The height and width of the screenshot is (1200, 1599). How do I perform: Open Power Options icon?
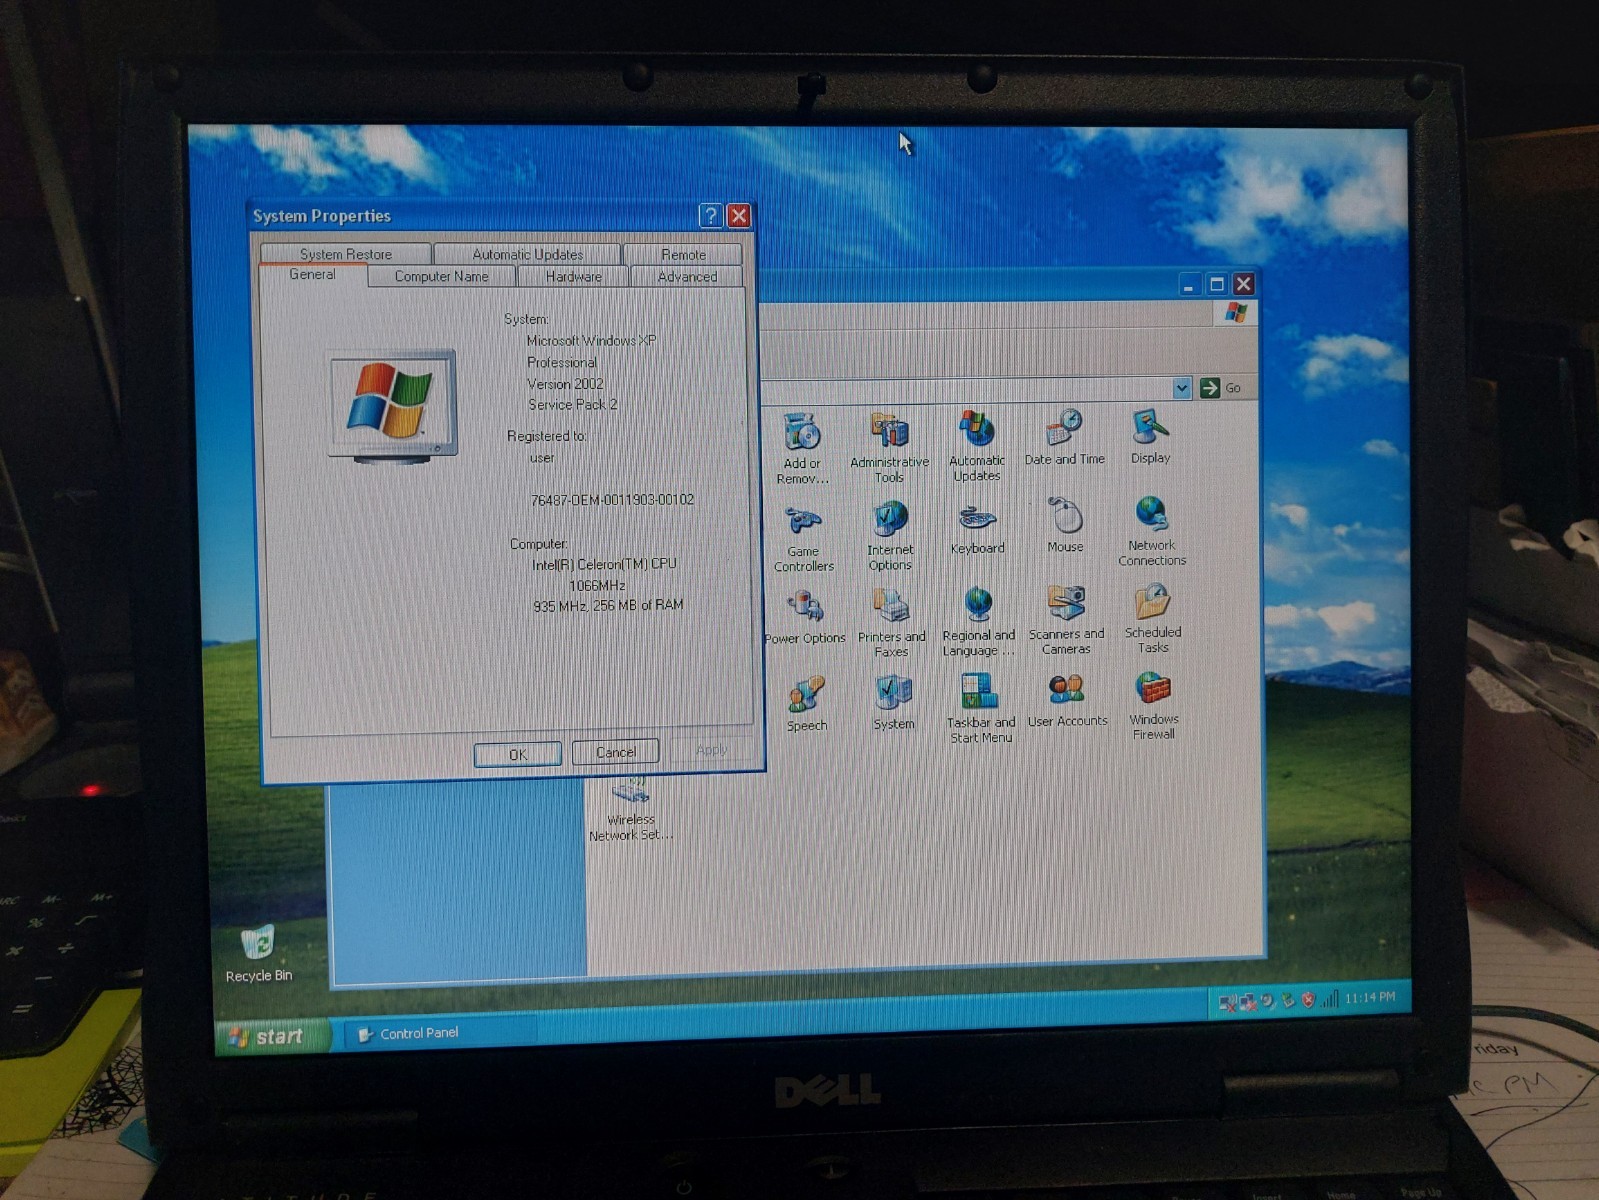[805, 618]
